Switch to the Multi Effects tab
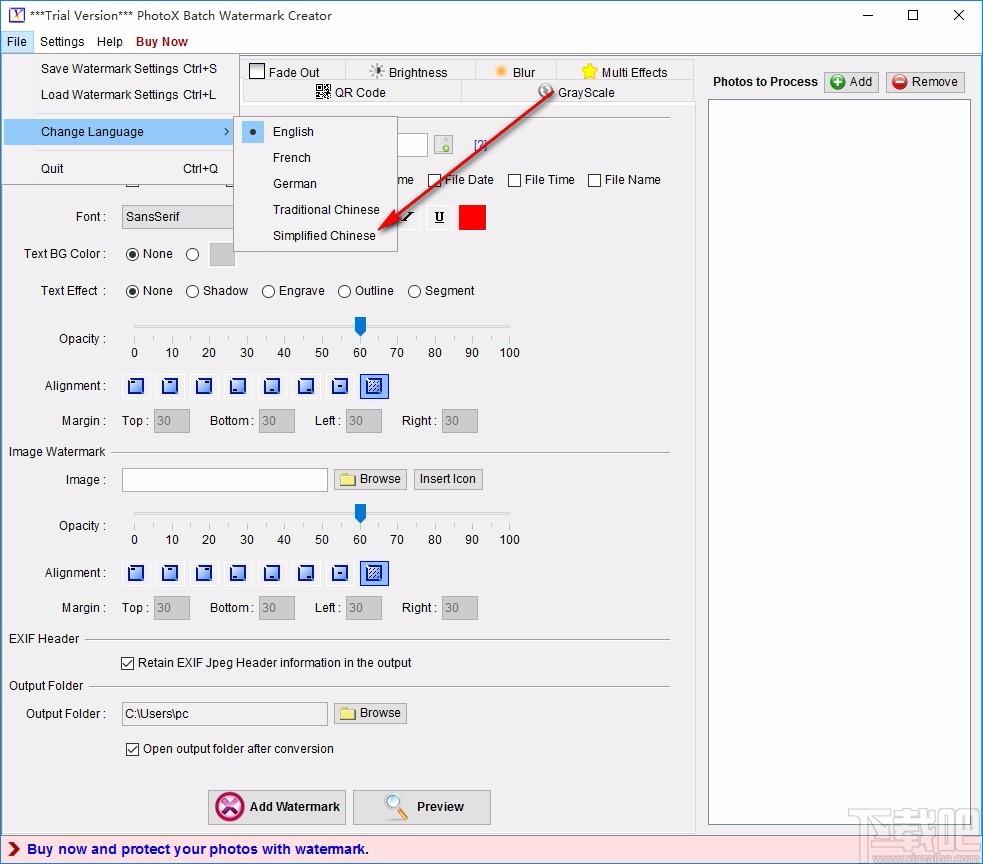Screen dimensions: 983x864 [624, 71]
